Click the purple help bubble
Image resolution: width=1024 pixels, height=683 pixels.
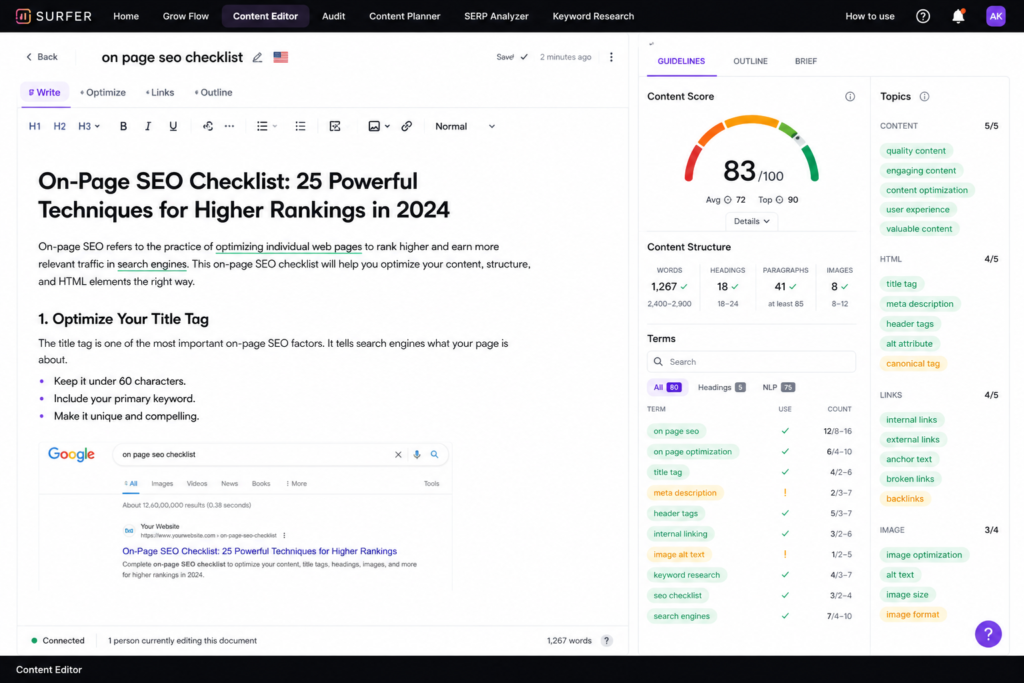pos(988,633)
